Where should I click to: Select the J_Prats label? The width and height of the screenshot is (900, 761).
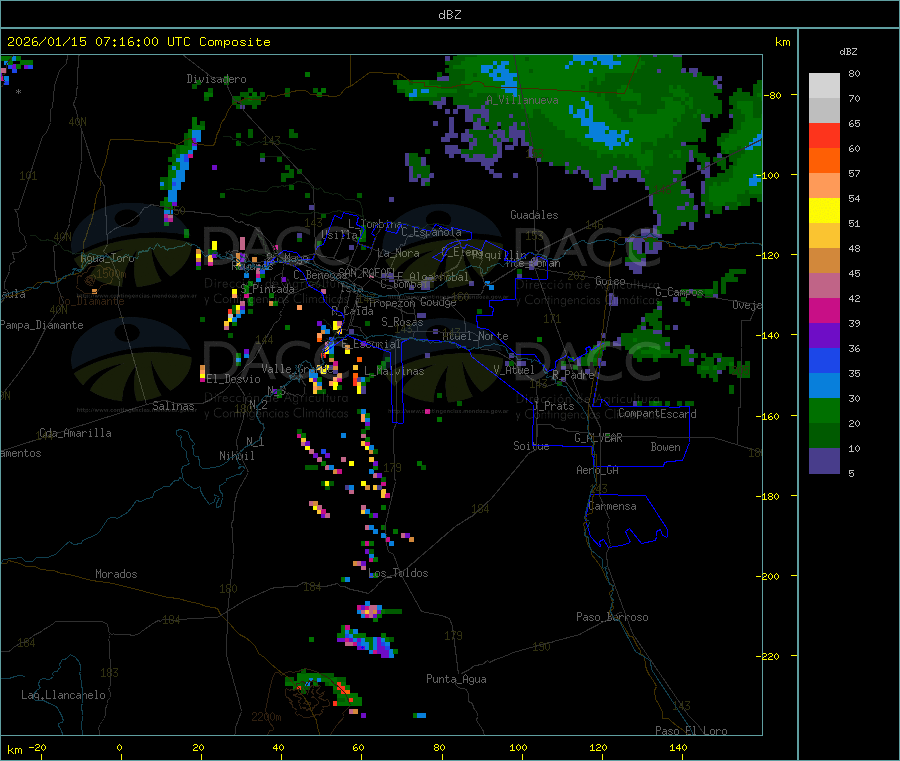coord(553,406)
